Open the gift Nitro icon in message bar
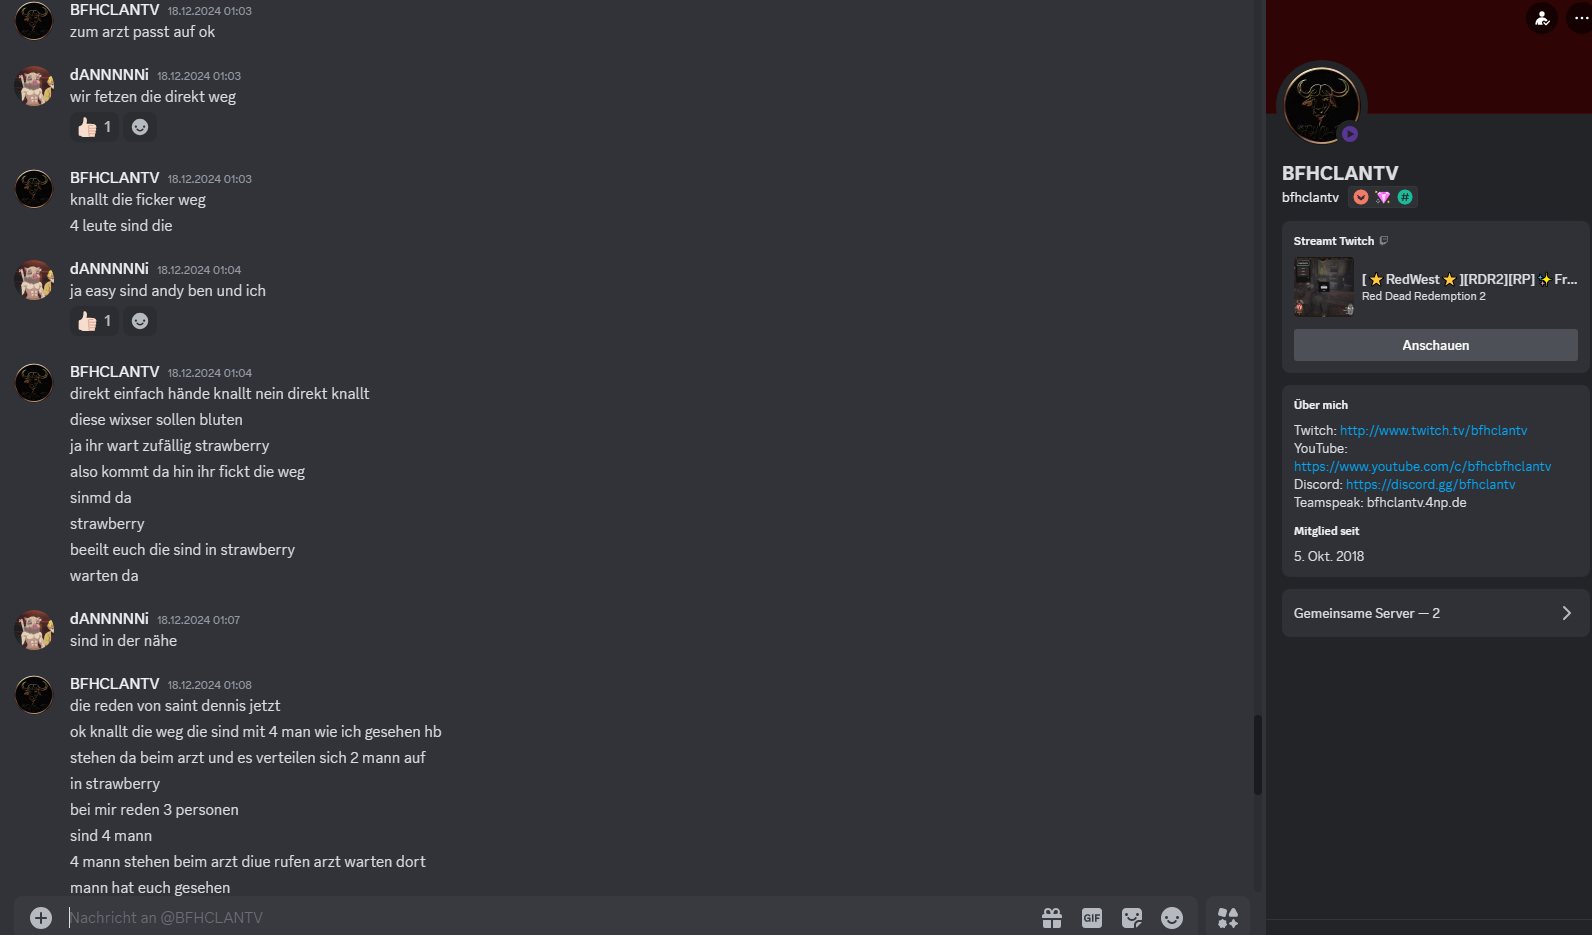Image resolution: width=1592 pixels, height=935 pixels. tap(1052, 918)
